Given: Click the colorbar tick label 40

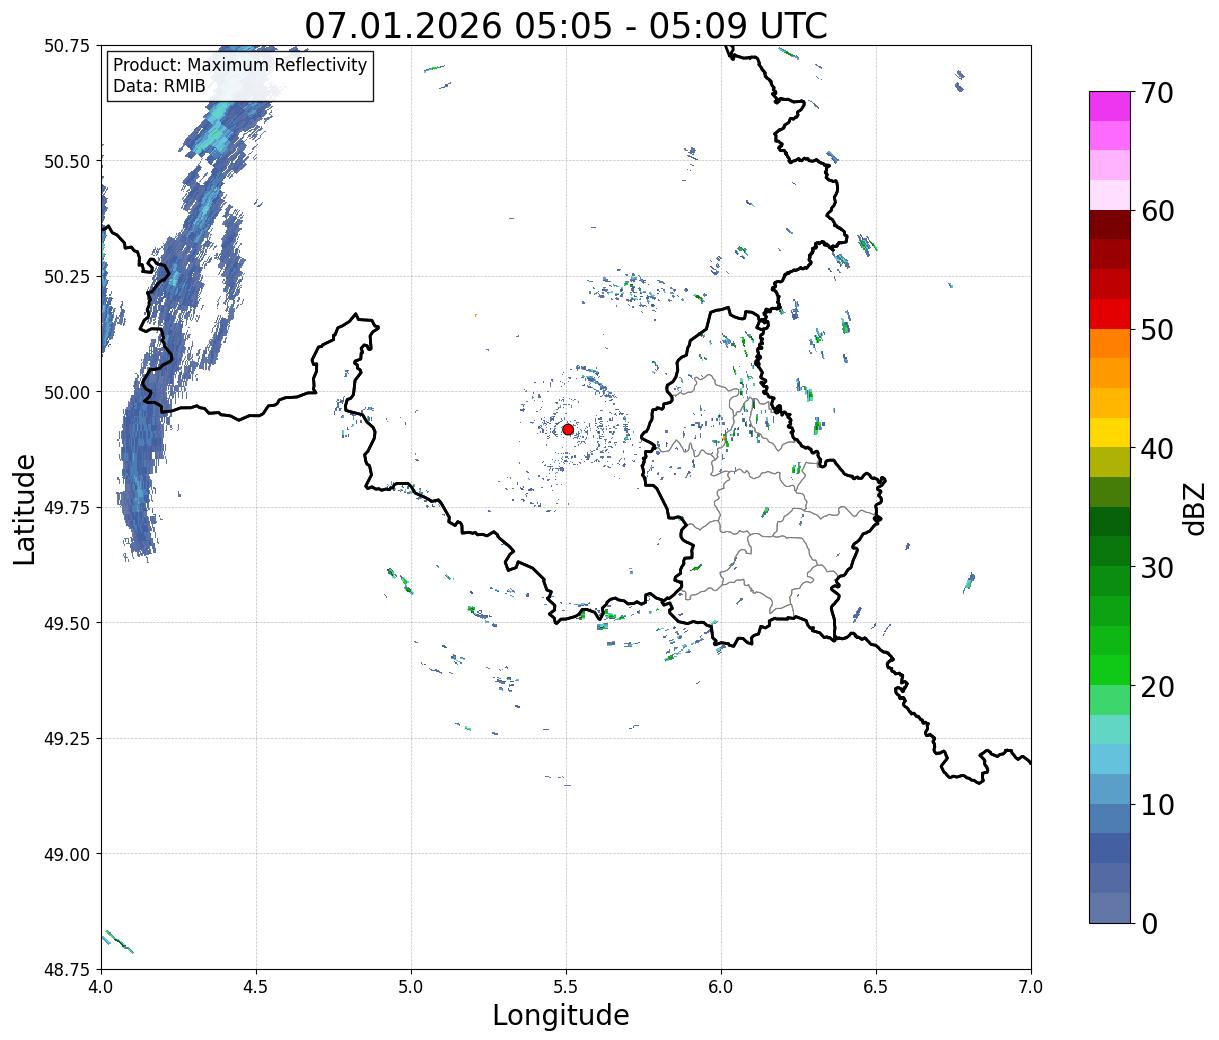Looking at the screenshot, I should pos(1157,449).
